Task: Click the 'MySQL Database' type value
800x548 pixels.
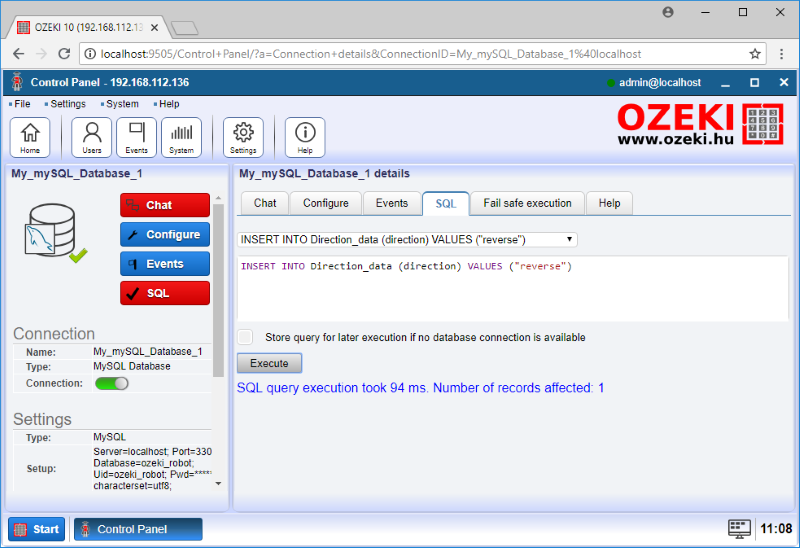Action: (x=132, y=366)
